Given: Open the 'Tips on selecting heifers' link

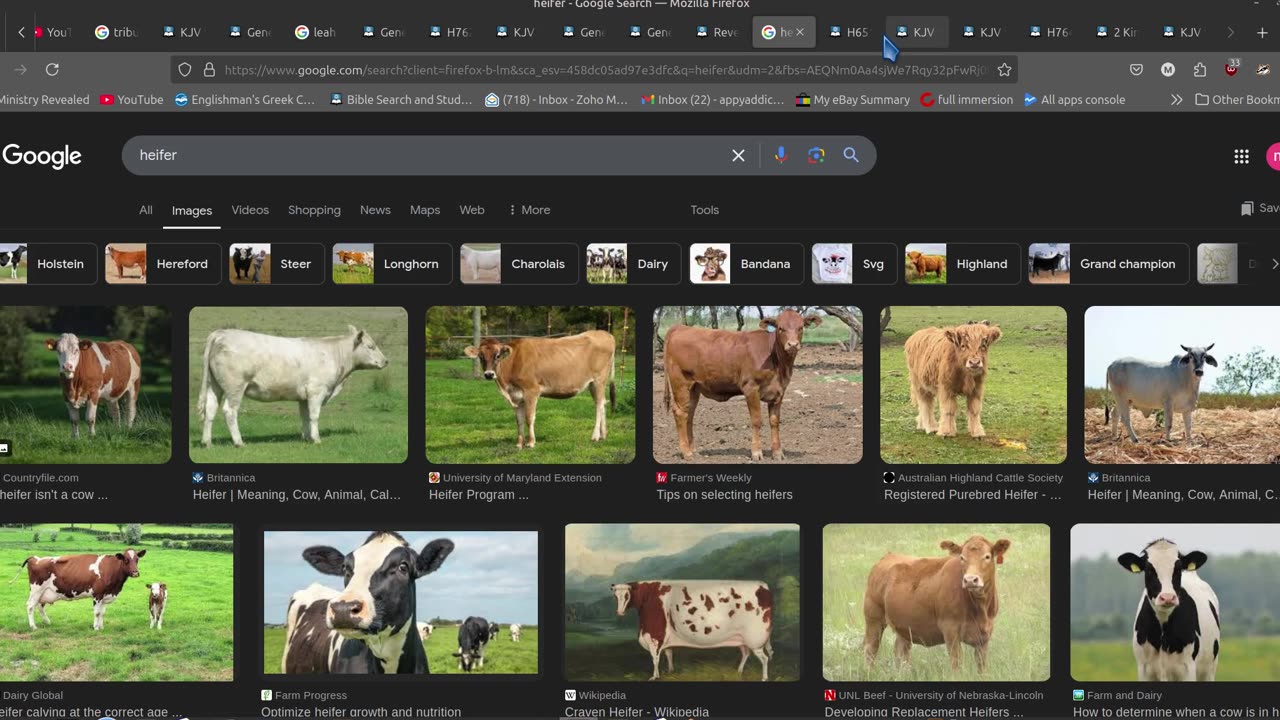Looking at the screenshot, I should [725, 495].
